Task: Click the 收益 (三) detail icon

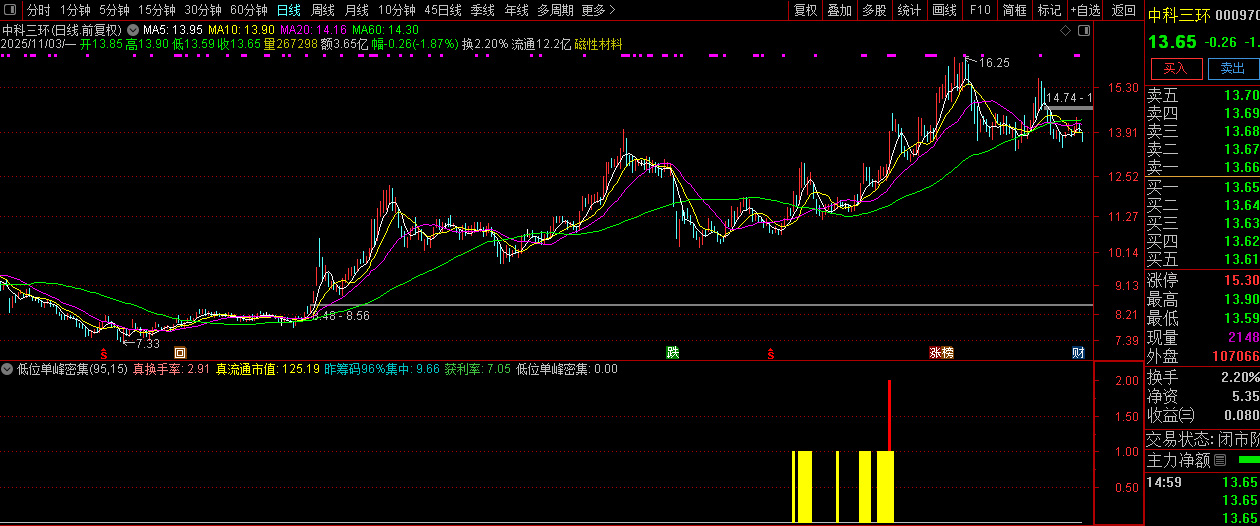Action: pyautogui.click(x=1186, y=415)
